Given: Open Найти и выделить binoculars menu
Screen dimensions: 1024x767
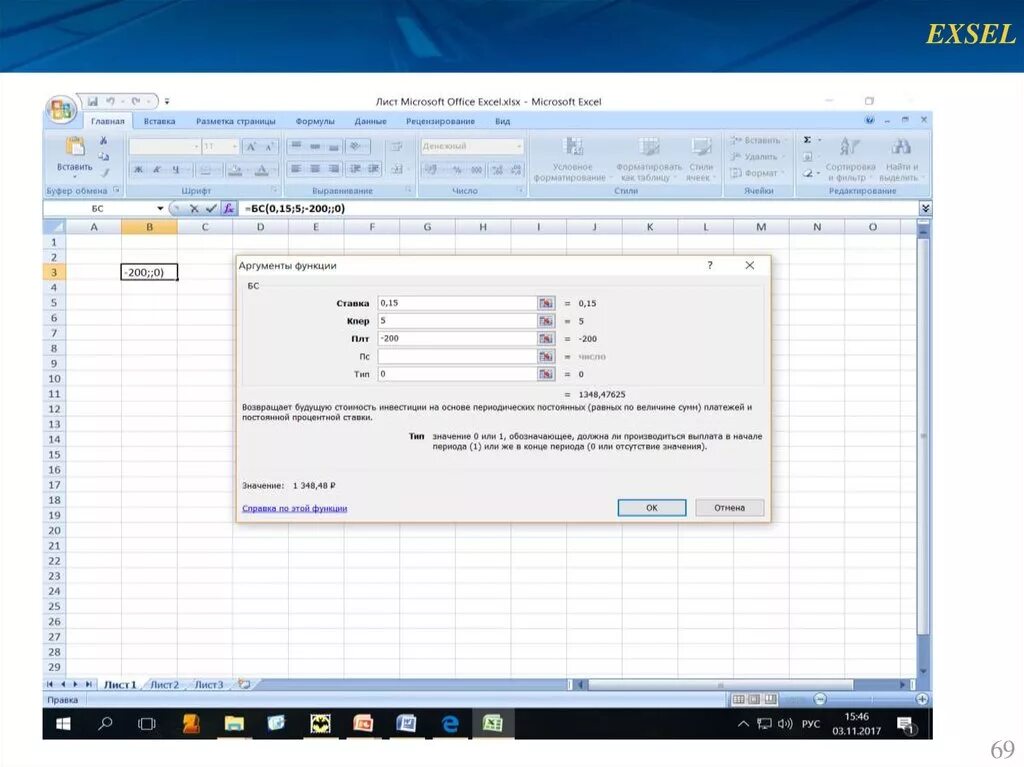Looking at the screenshot, I should tap(899, 159).
